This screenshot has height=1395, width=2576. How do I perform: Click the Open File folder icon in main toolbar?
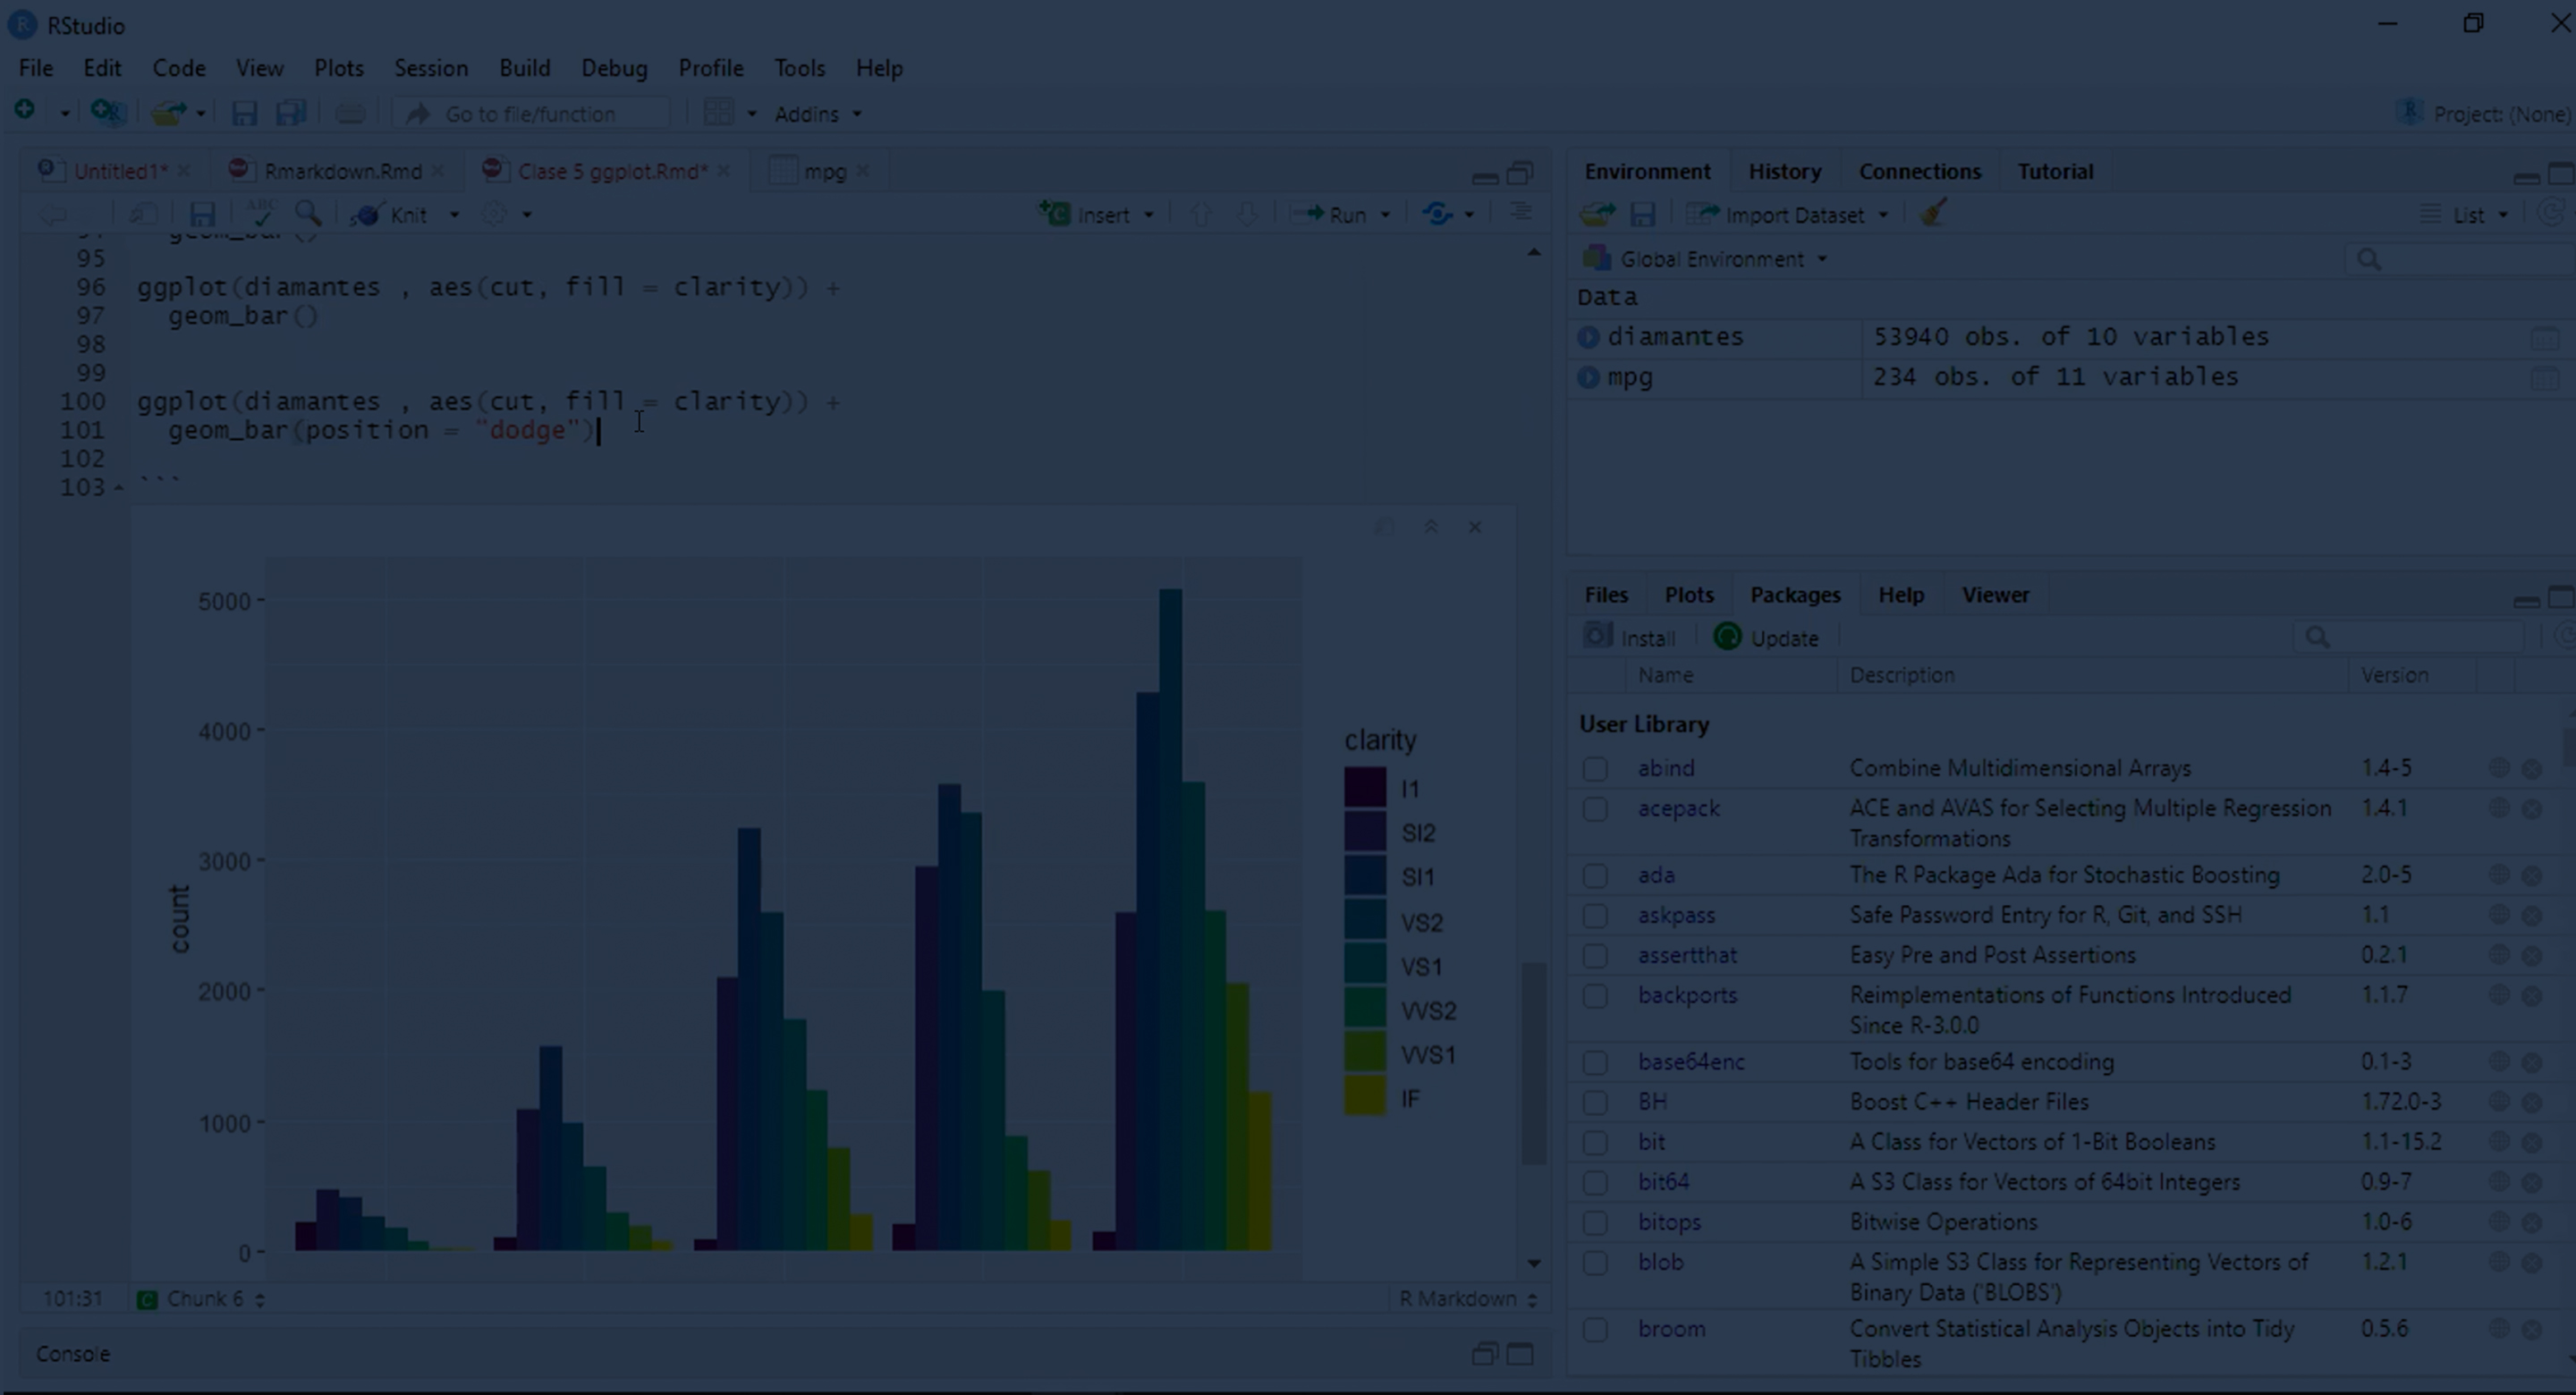169,113
